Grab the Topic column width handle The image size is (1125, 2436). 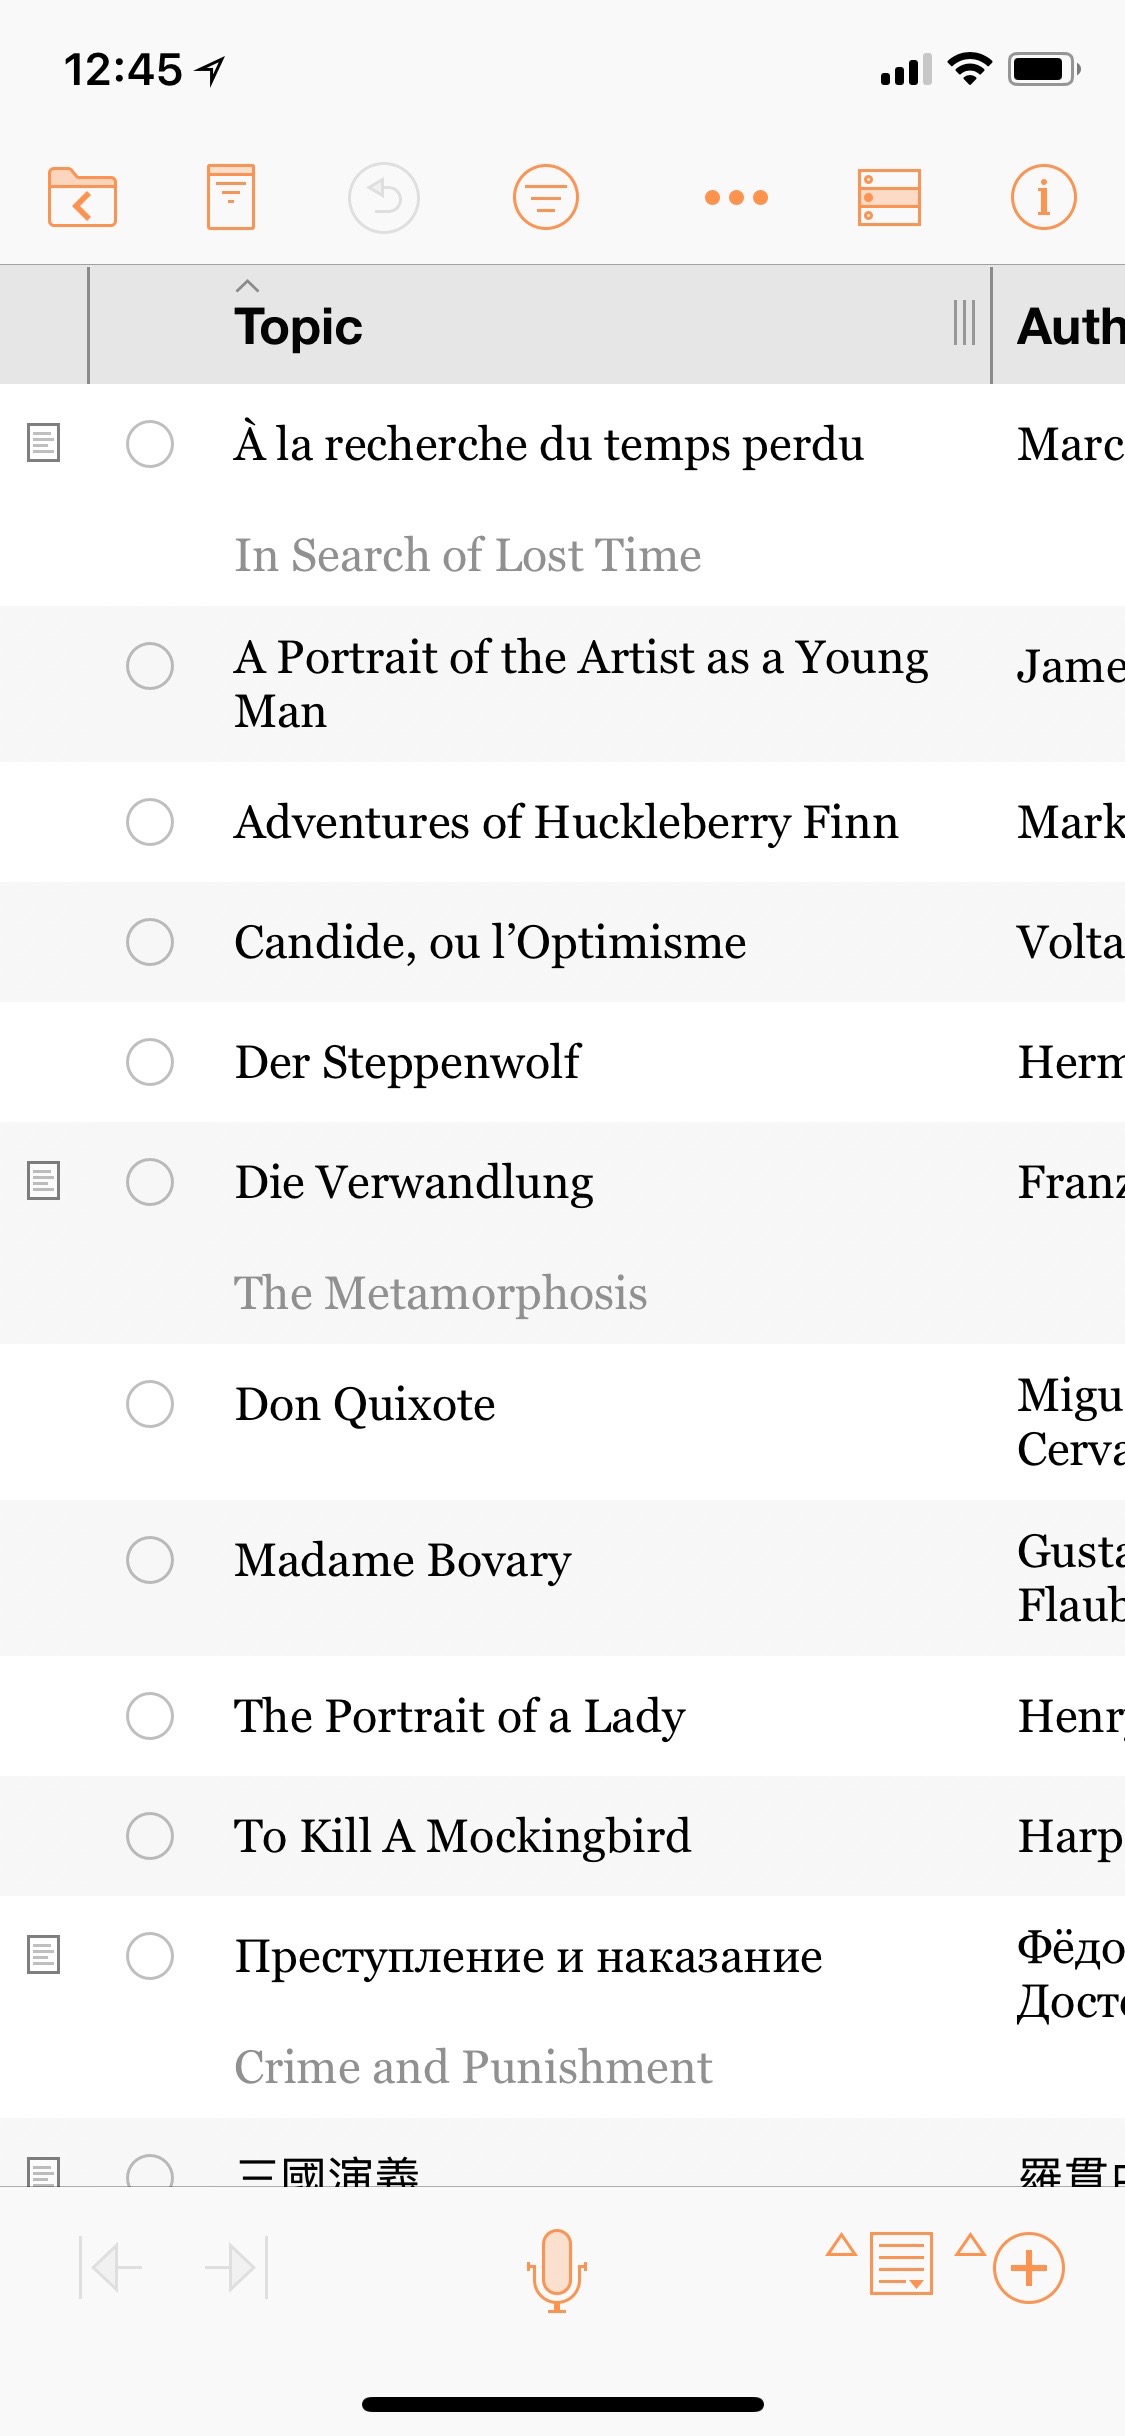[x=964, y=323]
